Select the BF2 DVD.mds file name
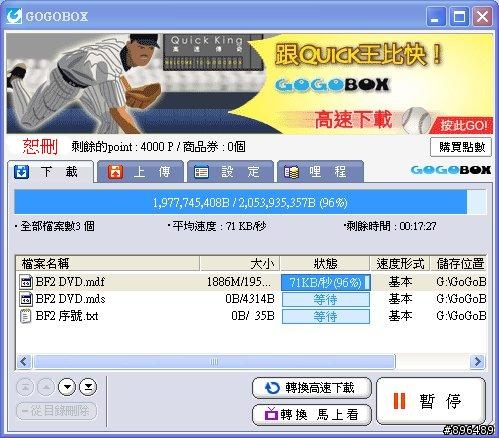Image resolution: width=499 pixels, height=438 pixels. pyautogui.click(x=70, y=299)
